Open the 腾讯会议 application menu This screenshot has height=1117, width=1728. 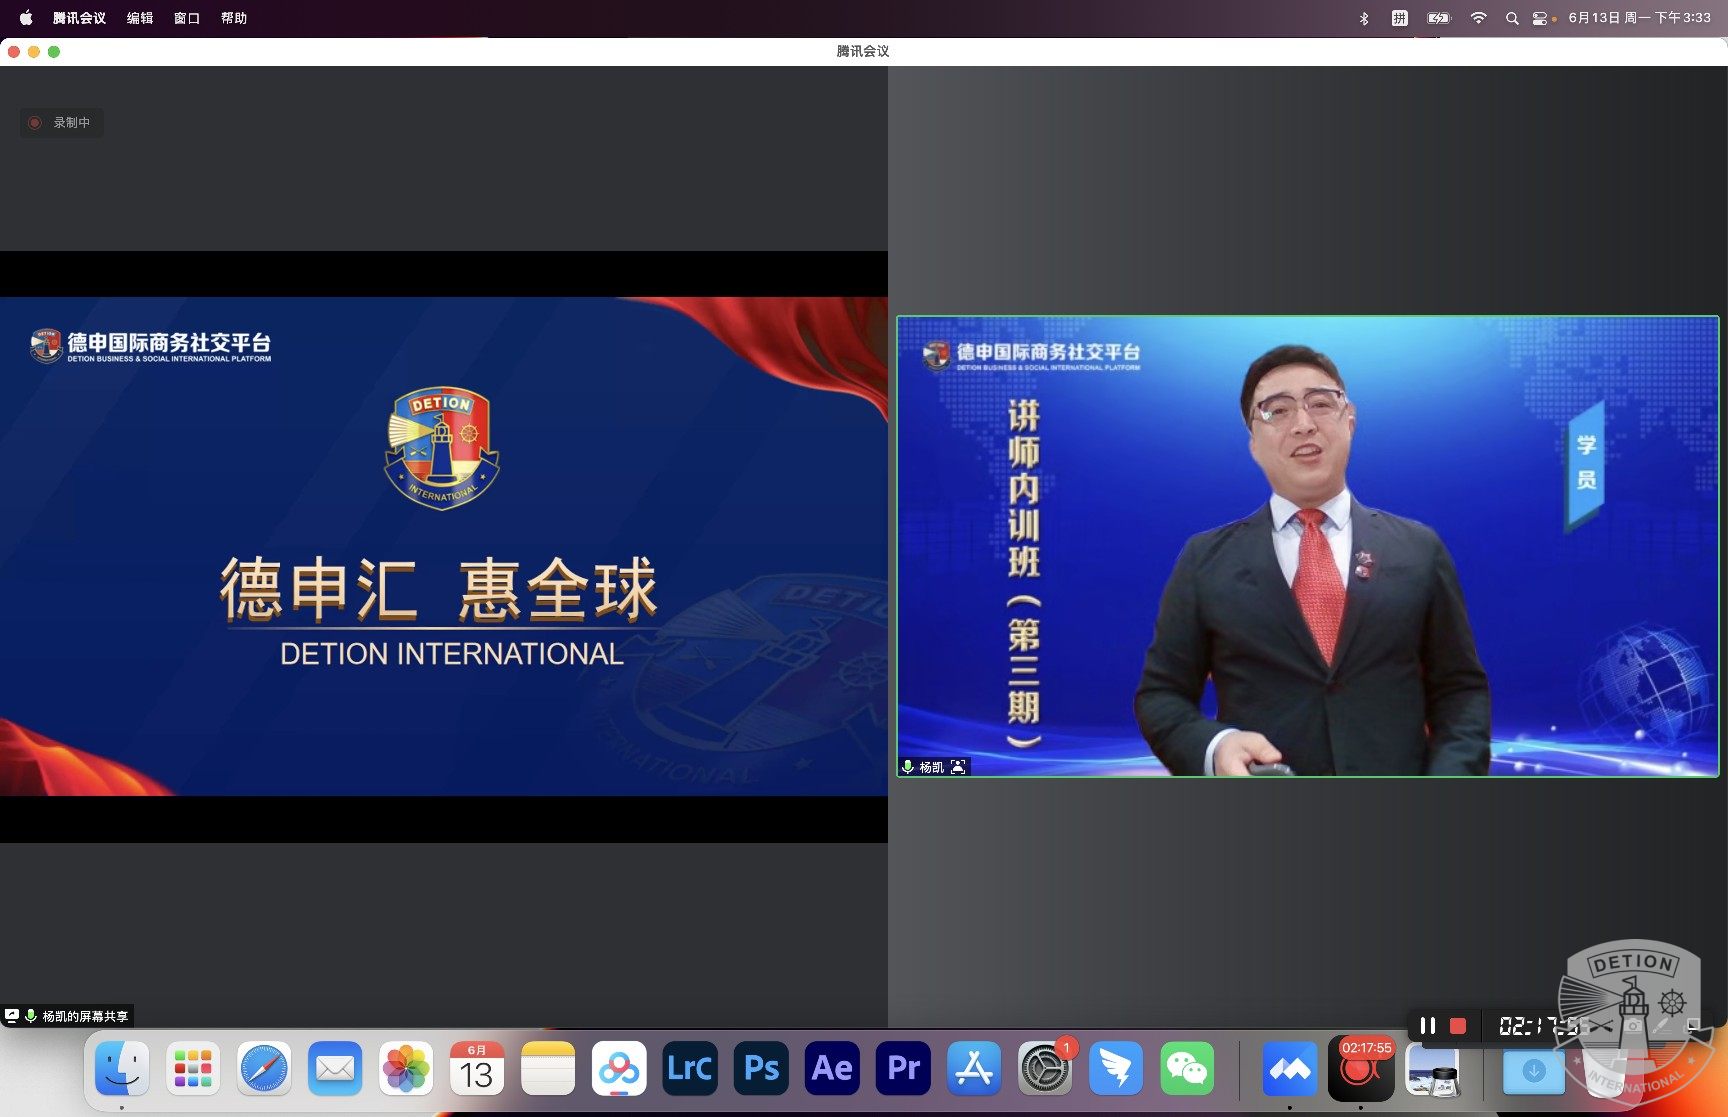point(79,18)
